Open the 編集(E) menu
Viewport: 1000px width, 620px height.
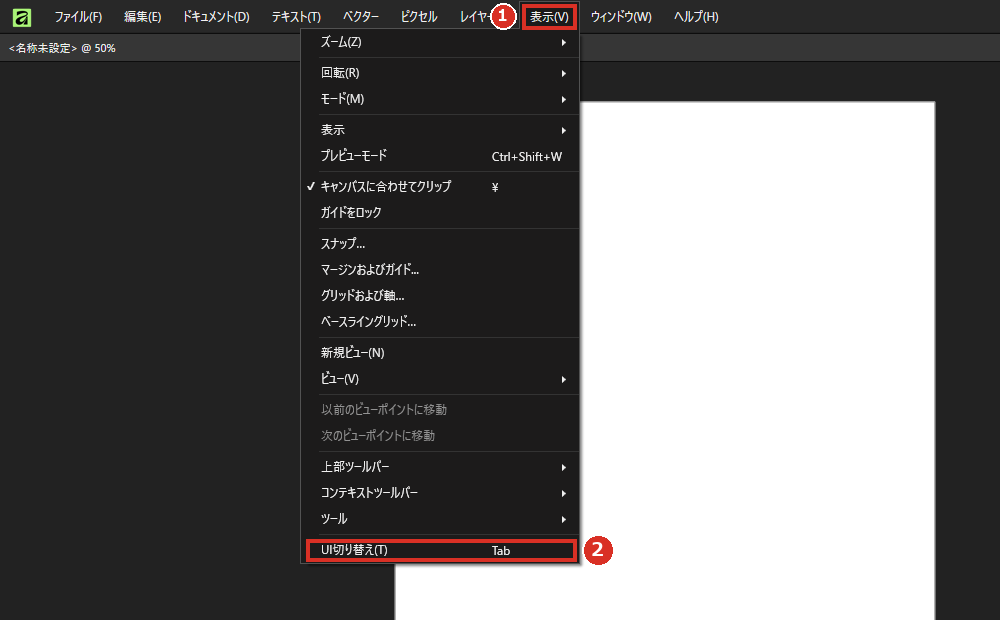(x=142, y=17)
